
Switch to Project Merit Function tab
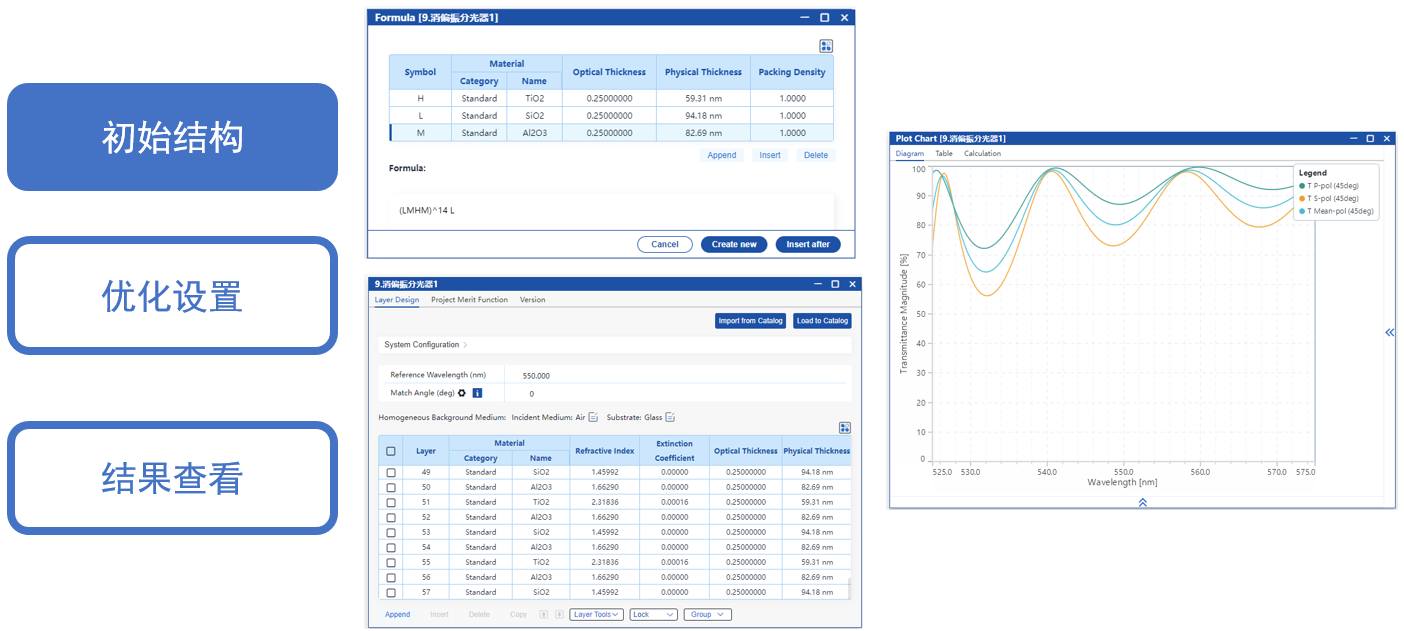469,300
